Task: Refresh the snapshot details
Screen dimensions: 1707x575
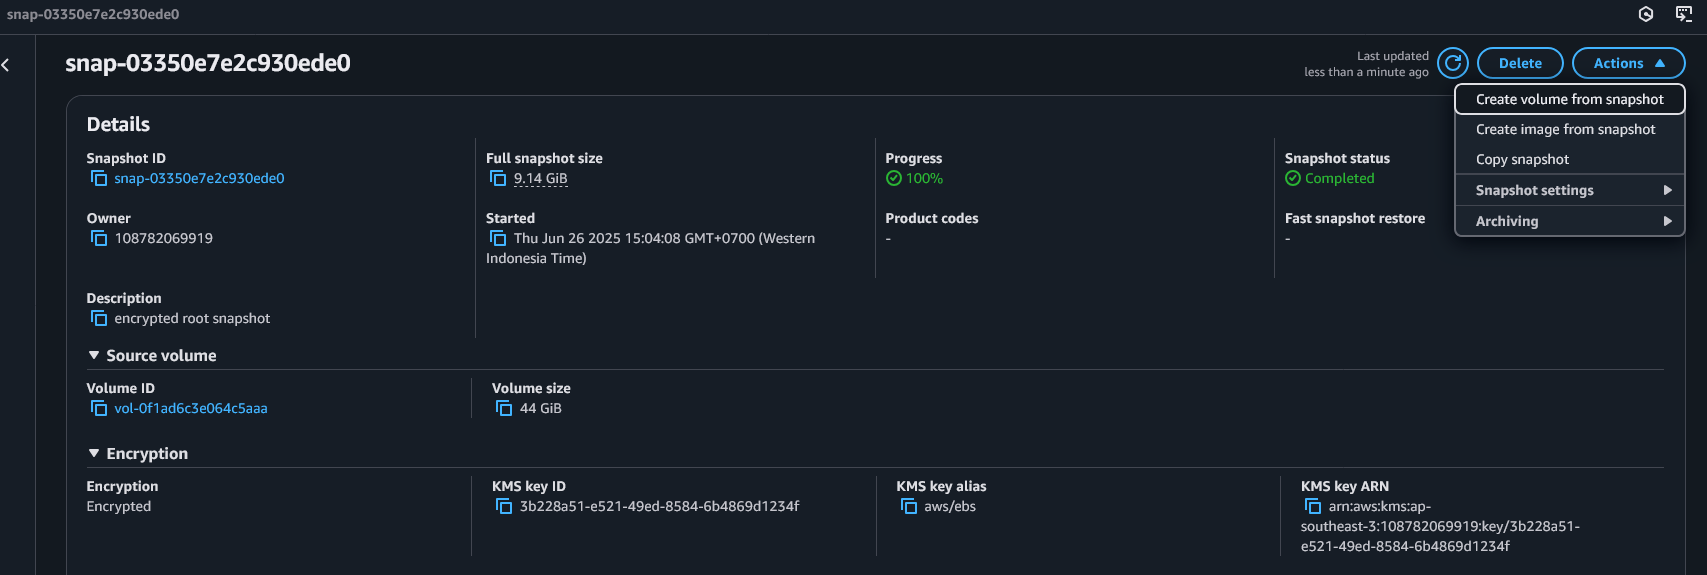Action: tap(1453, 63)
